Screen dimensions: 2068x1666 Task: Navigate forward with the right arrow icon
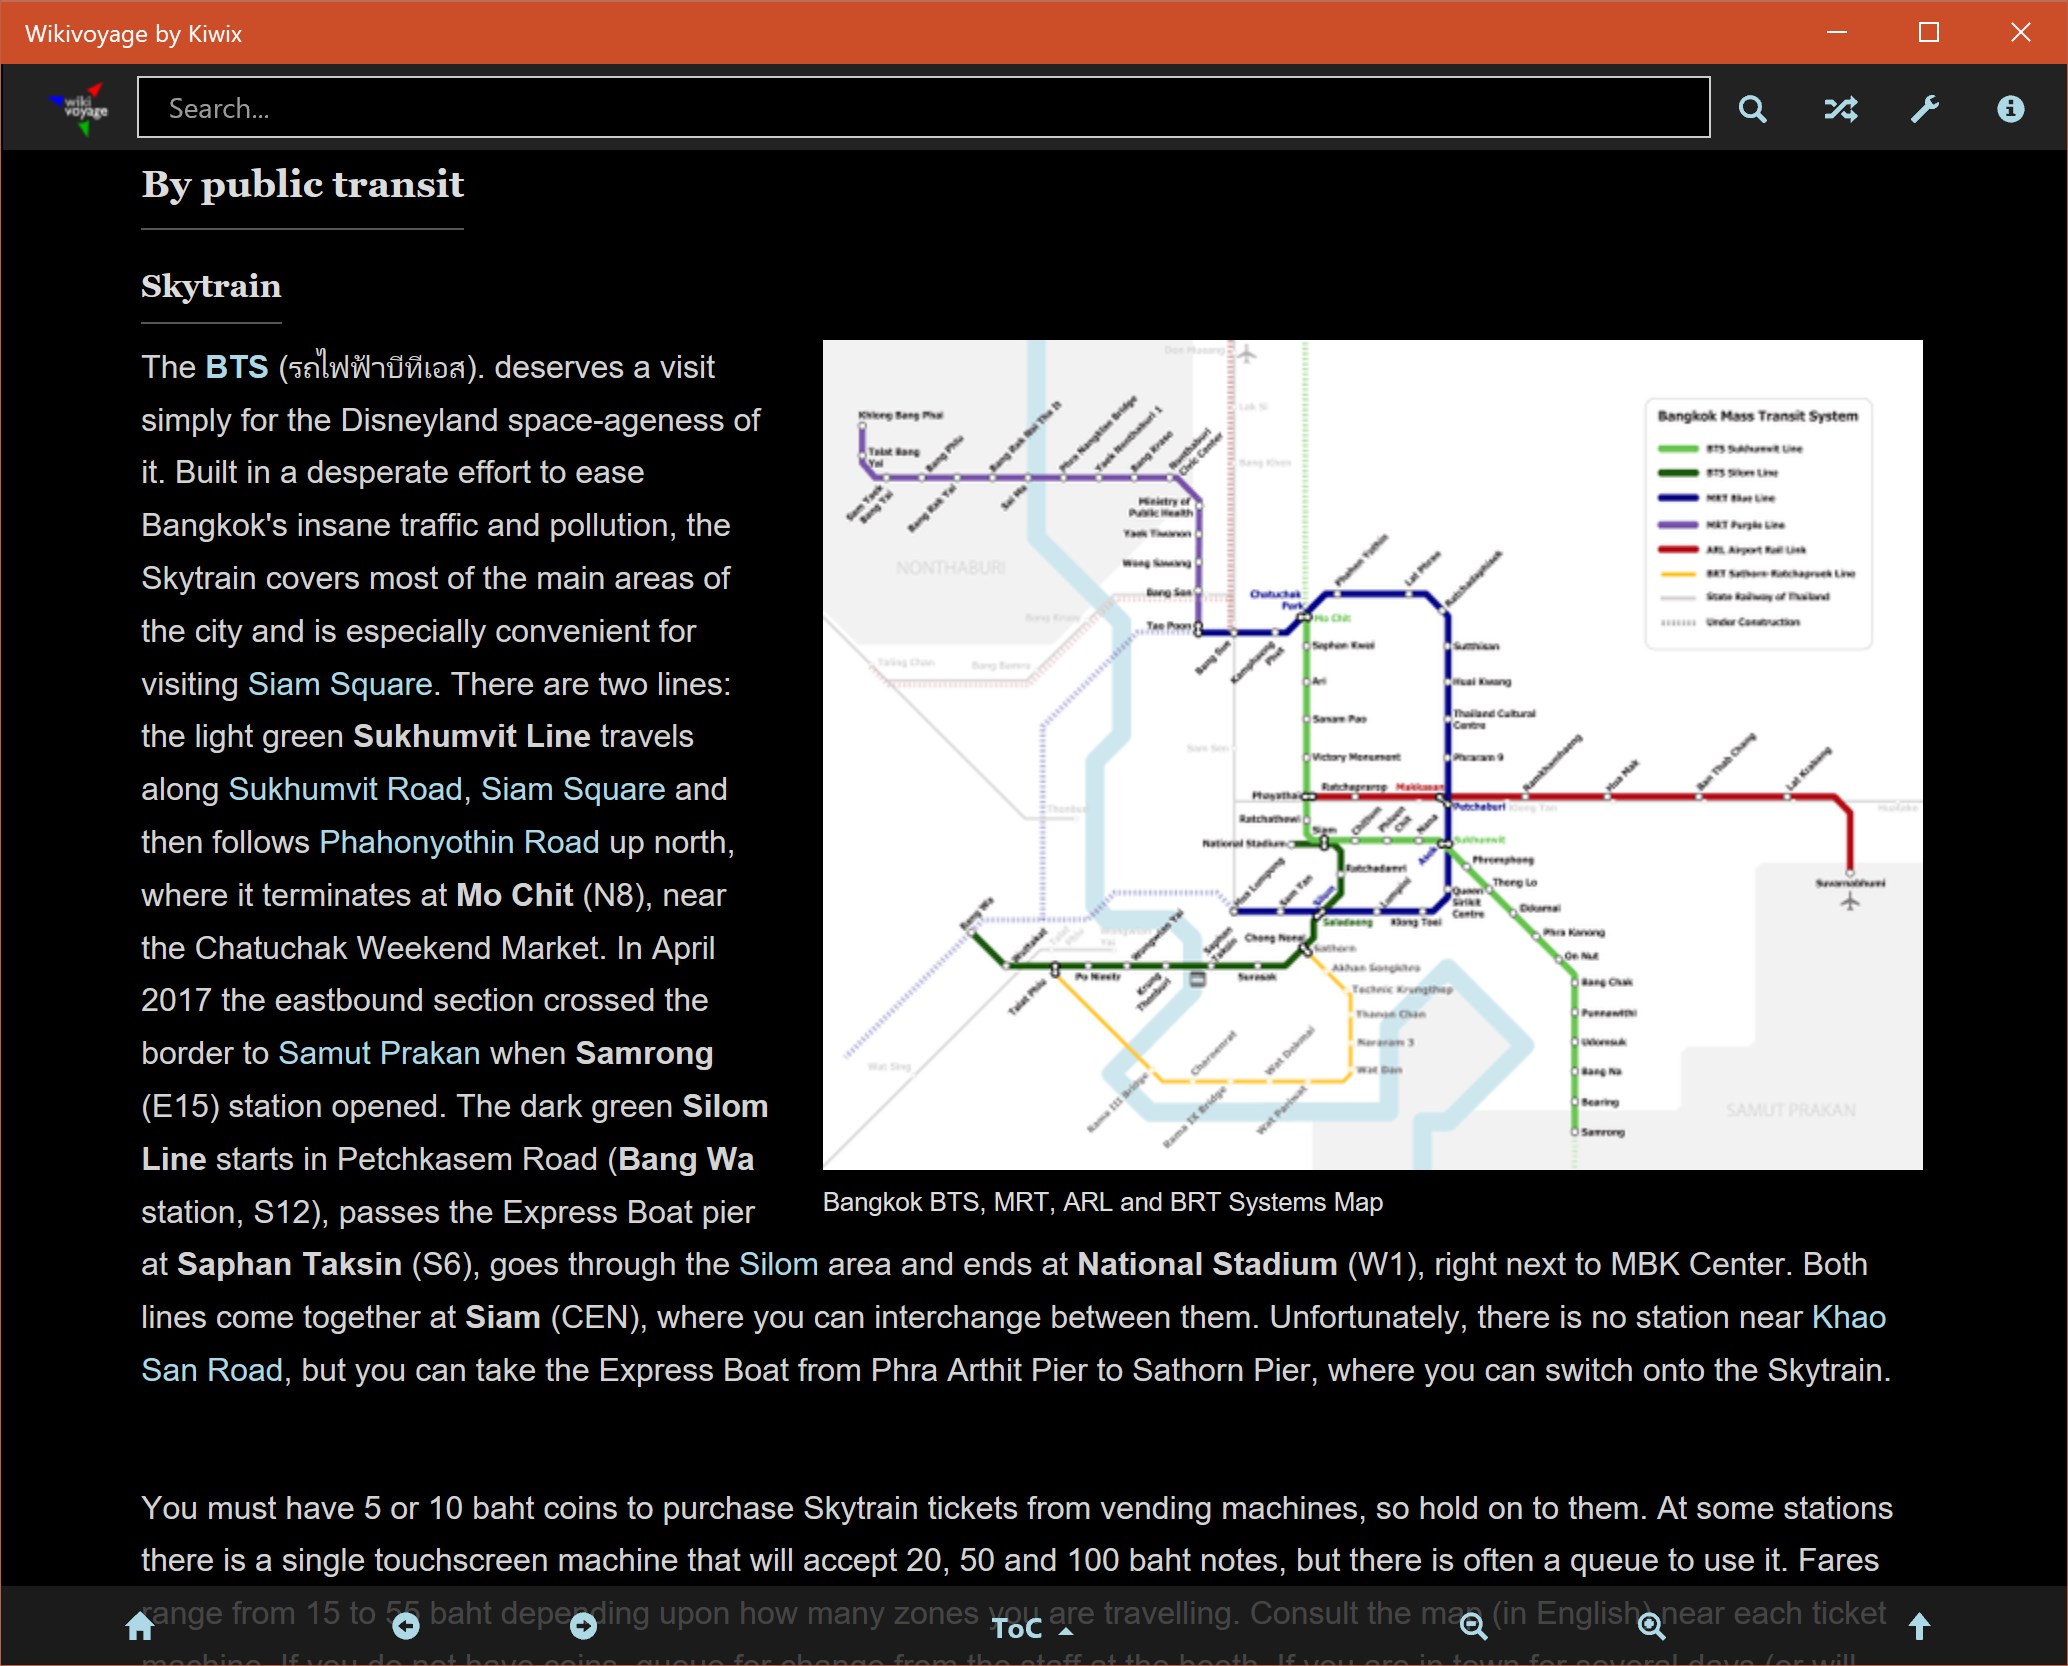(x=583, y=1627)
